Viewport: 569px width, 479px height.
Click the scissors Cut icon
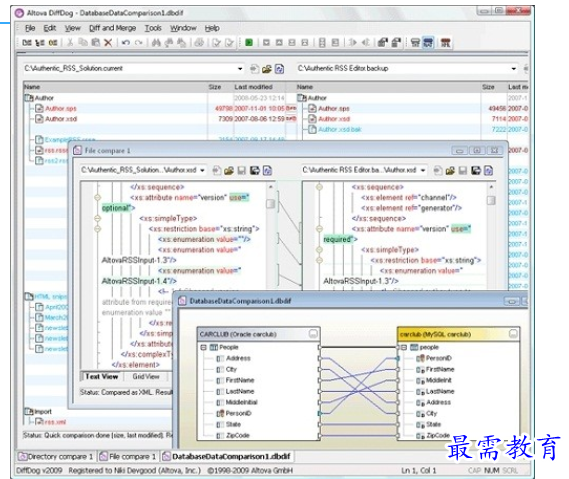[x=70, y=43]
